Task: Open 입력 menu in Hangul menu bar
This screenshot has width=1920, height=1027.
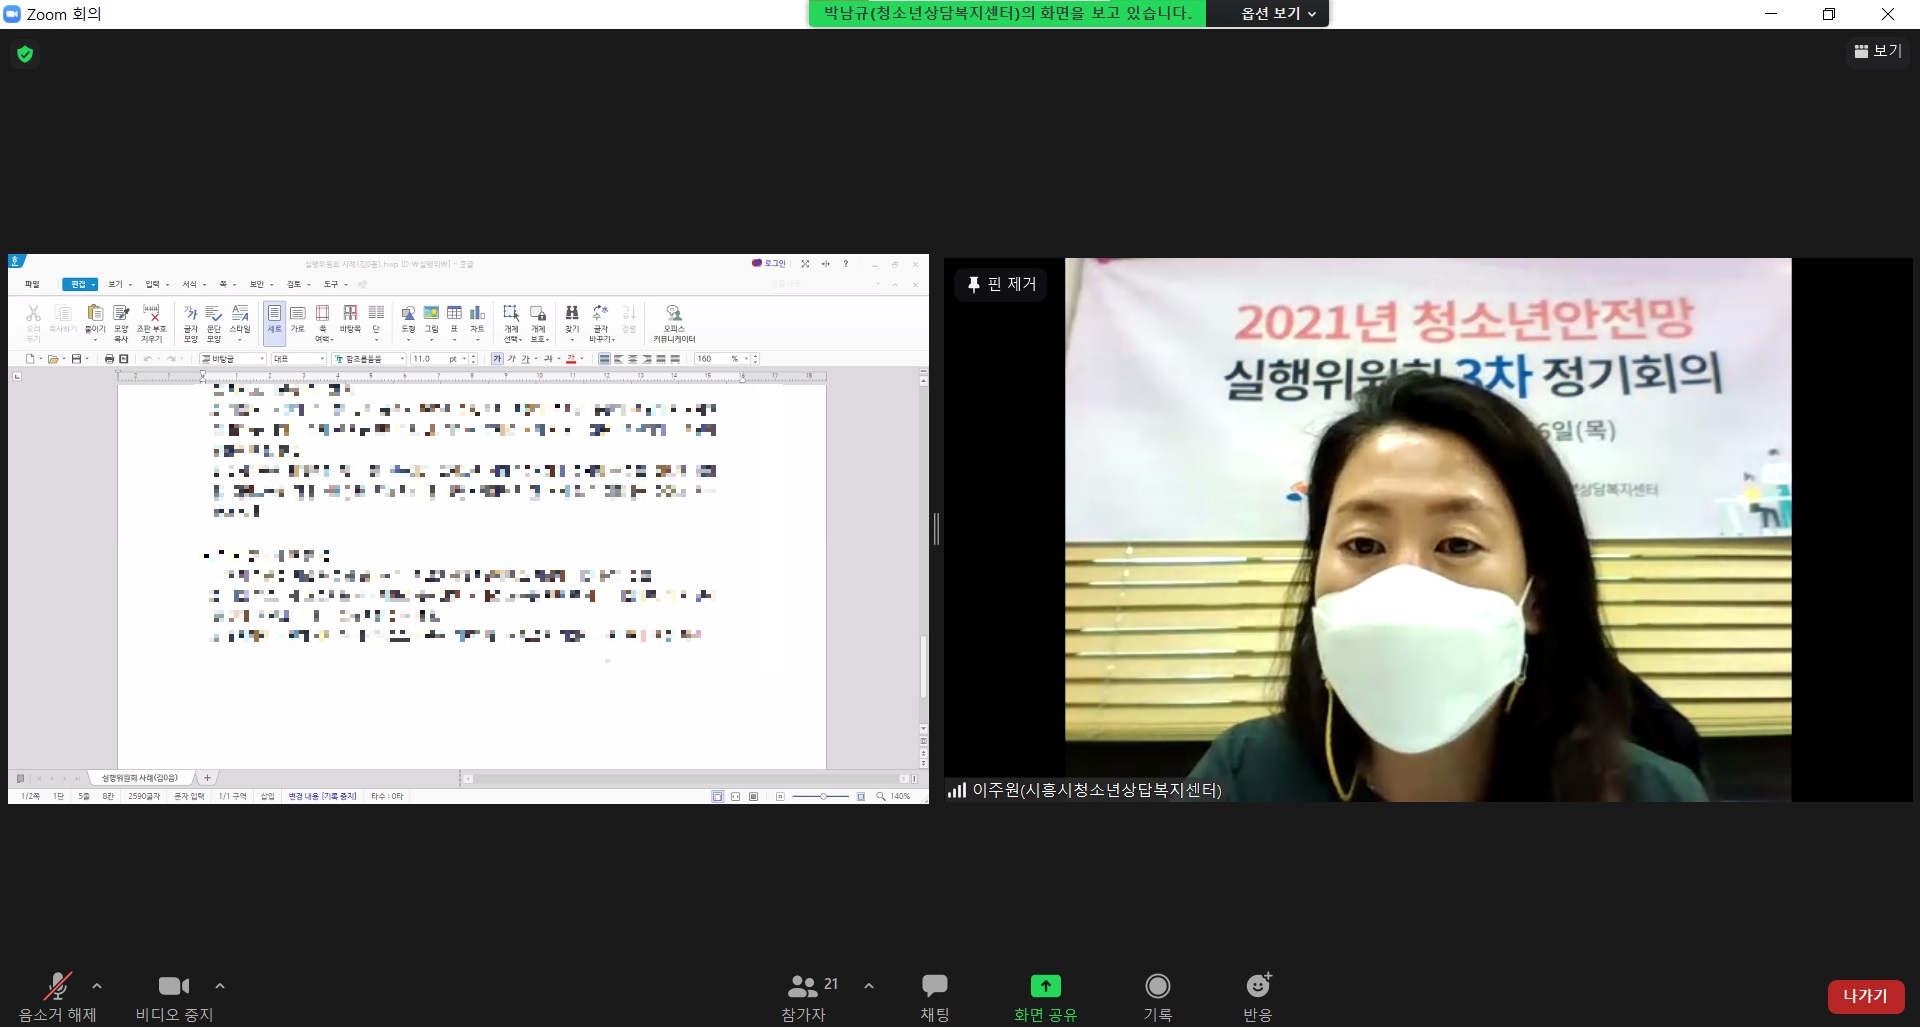Action: tap(156, 284)
